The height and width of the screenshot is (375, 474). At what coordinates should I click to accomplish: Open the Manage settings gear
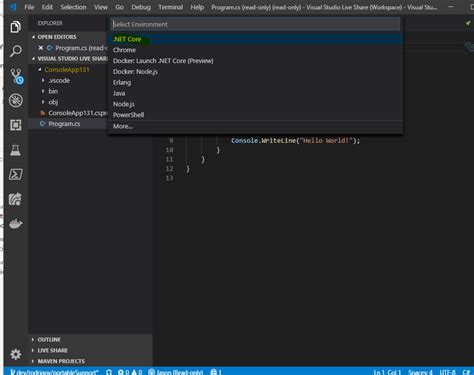point(15,354)
